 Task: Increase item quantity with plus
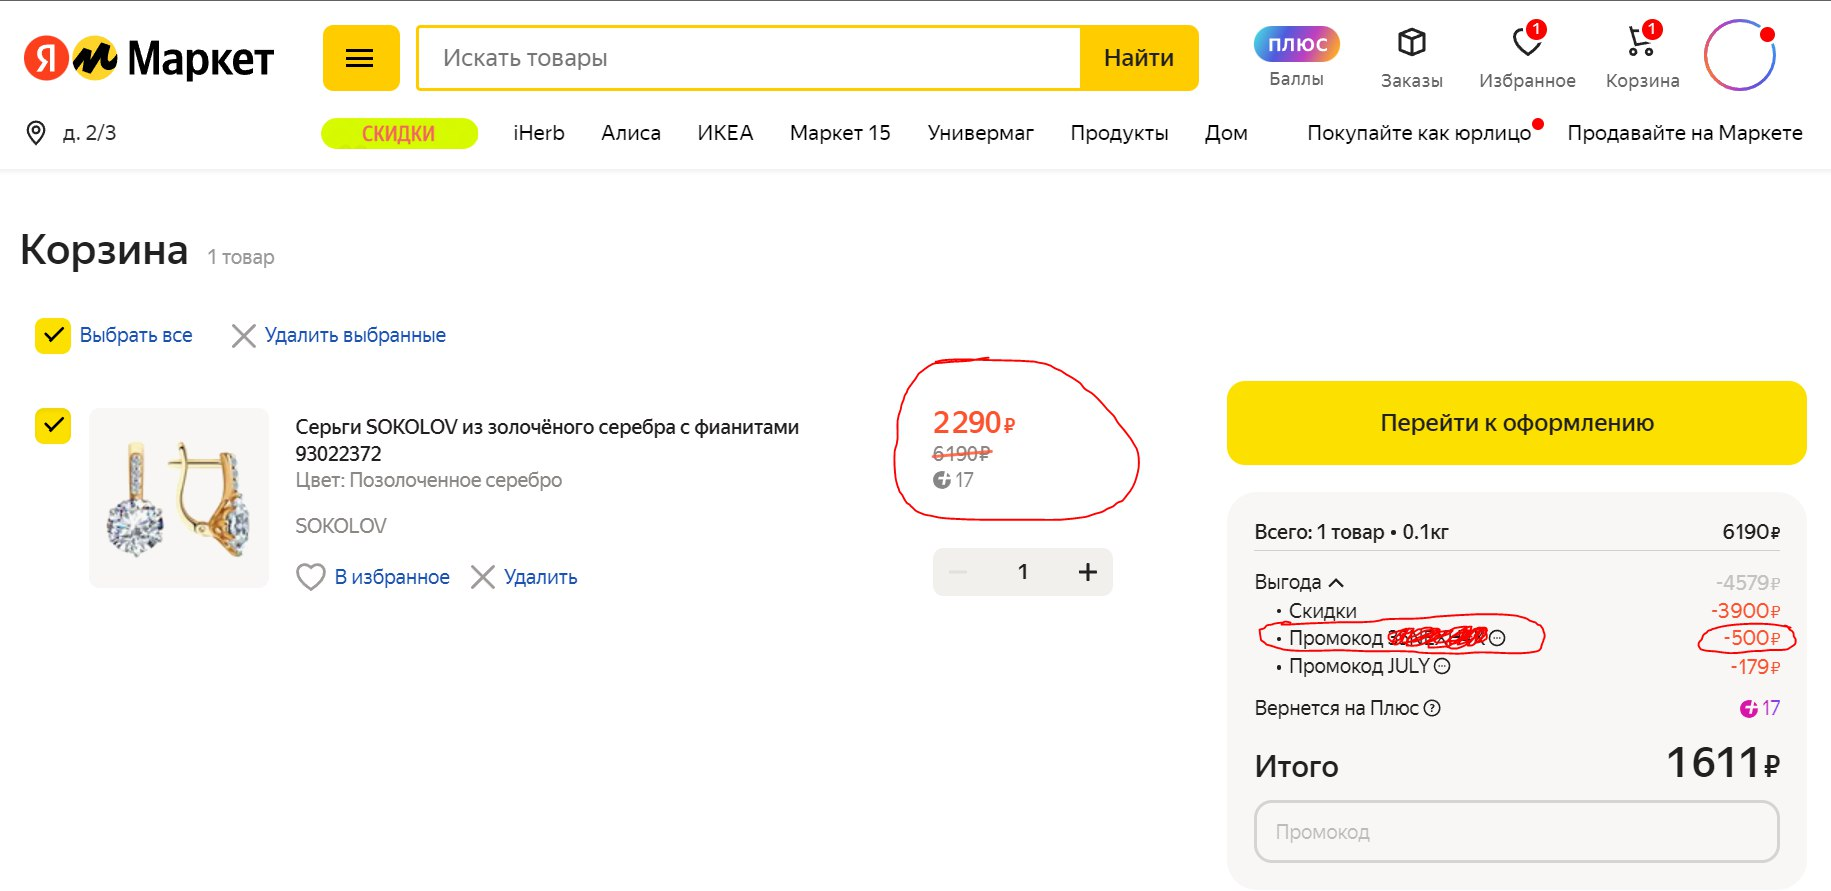(1088, 572)
